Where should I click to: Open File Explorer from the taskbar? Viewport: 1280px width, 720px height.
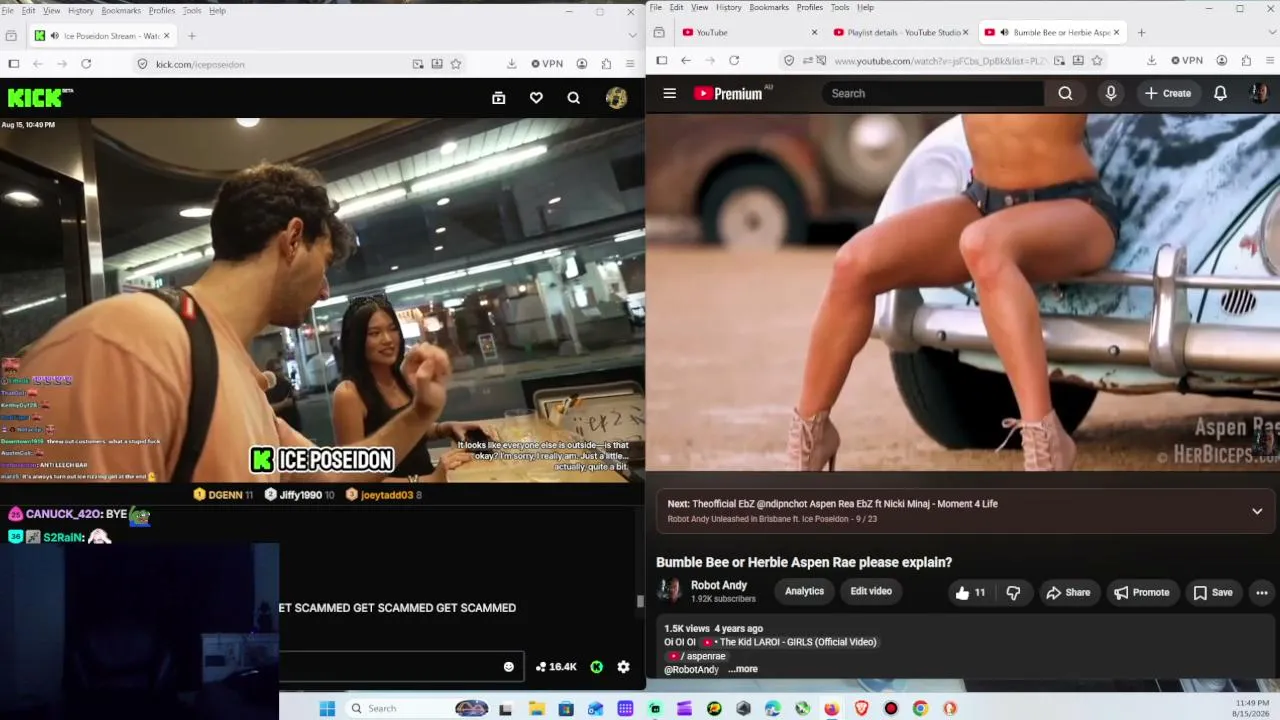point(537,709)
